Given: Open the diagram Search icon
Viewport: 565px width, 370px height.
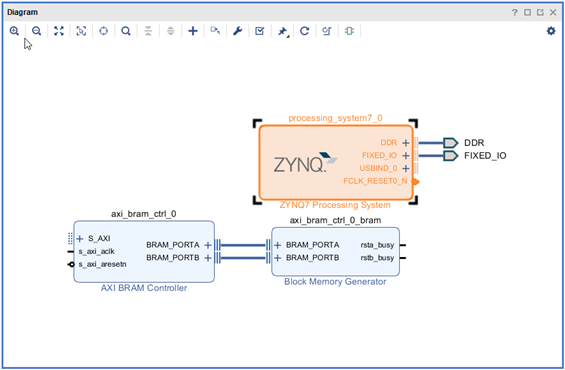Looking at the screenshot, I should 126,31.
